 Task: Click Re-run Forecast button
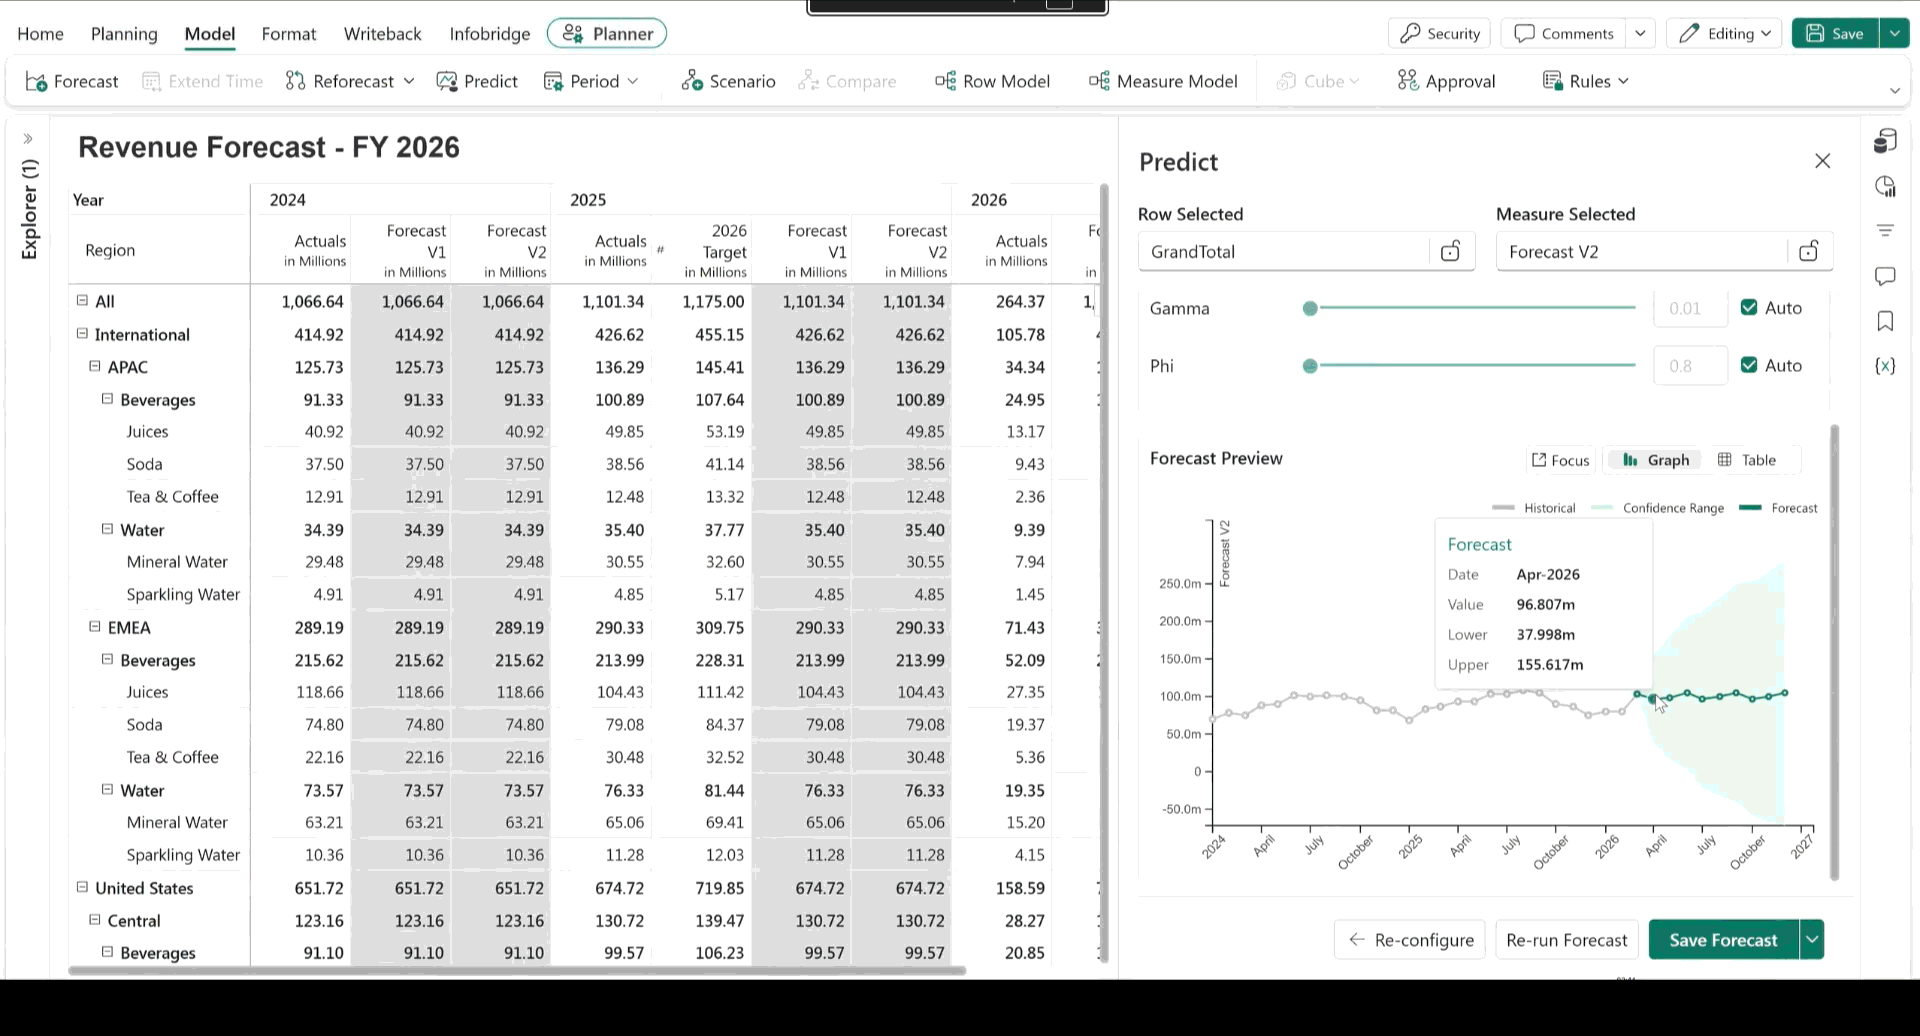tap(1567, 939)
